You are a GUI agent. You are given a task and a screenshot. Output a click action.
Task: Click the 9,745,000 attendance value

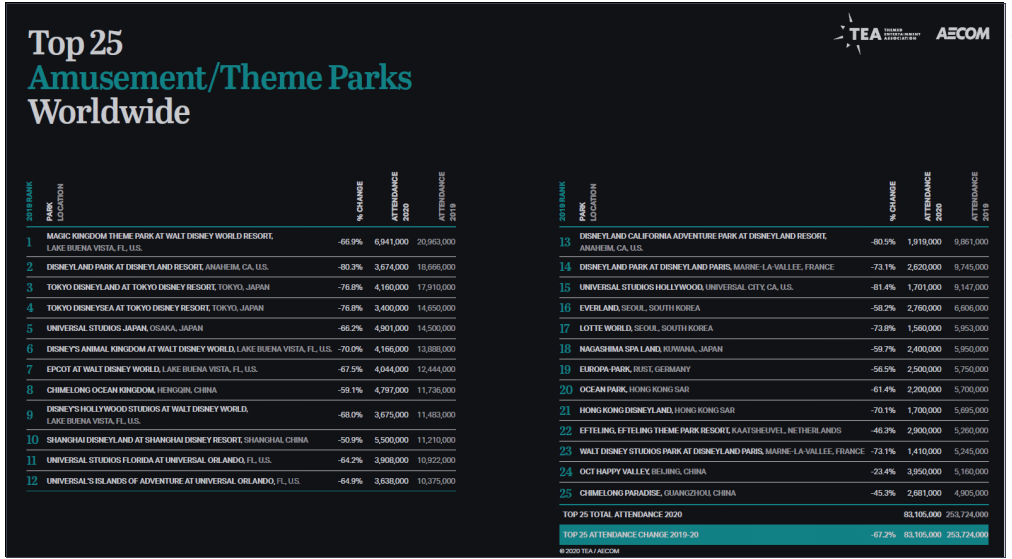point(971,267)
